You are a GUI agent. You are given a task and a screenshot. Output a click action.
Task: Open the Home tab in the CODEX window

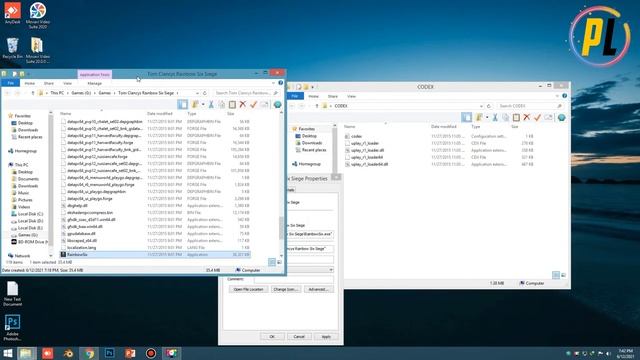click(313, 96)
